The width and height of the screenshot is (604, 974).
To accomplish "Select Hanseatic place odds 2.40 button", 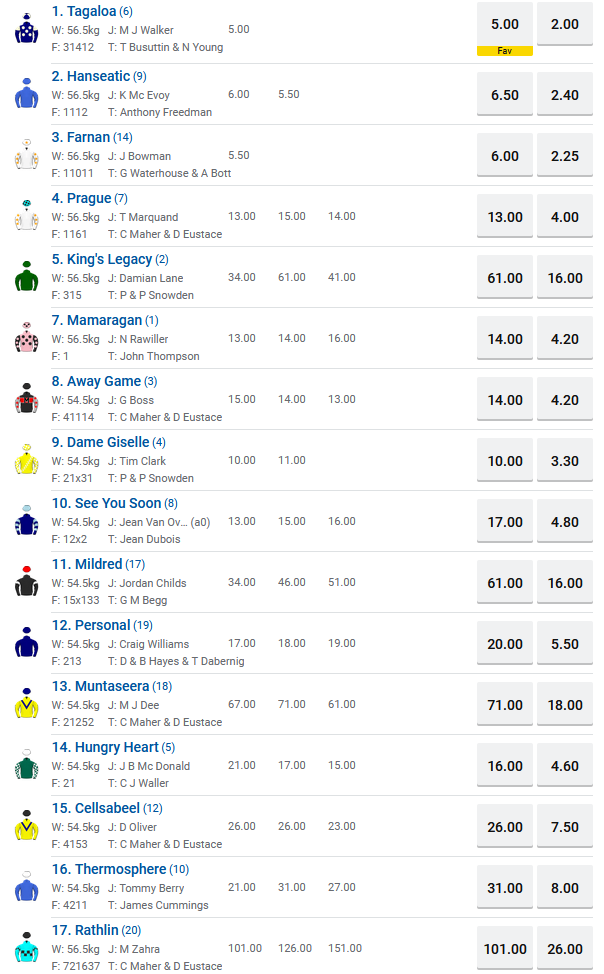I will (x=565, y=95).
